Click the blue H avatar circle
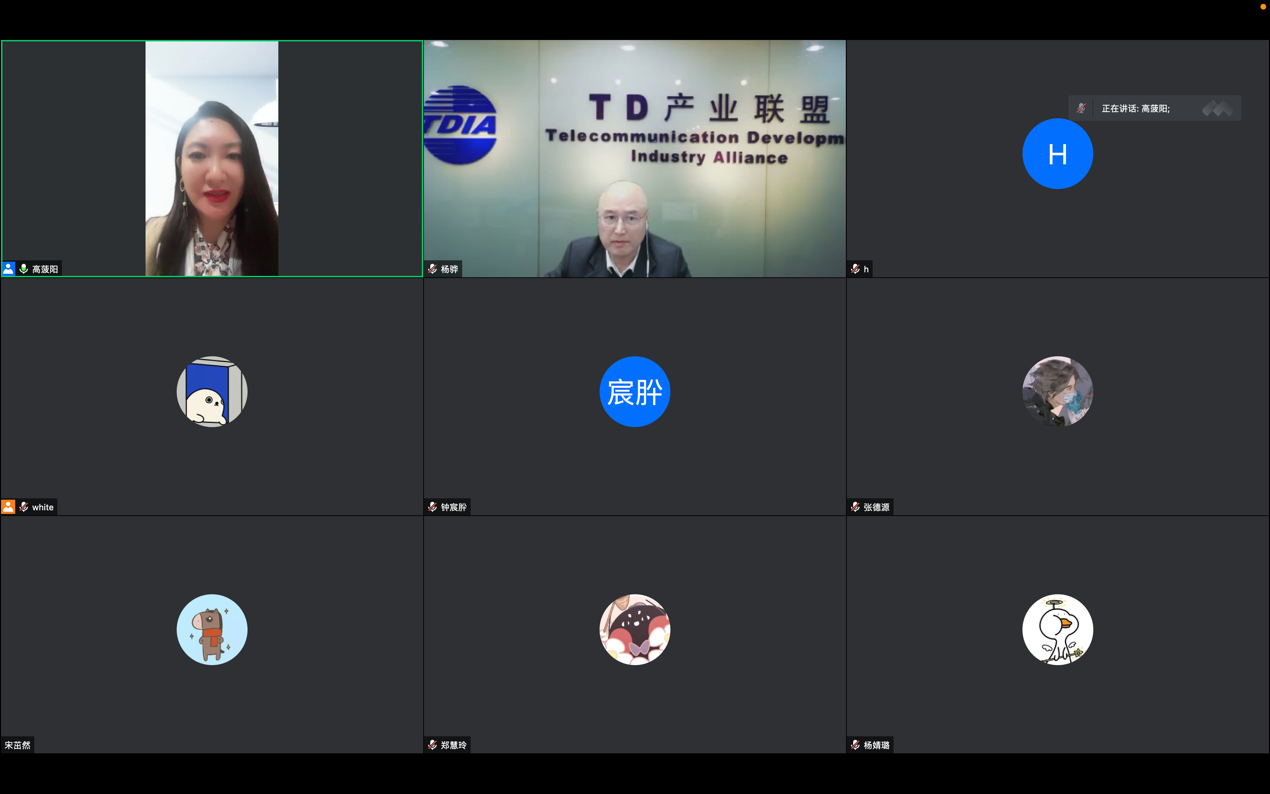The height and width of the screenshot is (794, 1270). click(1058, 154)
